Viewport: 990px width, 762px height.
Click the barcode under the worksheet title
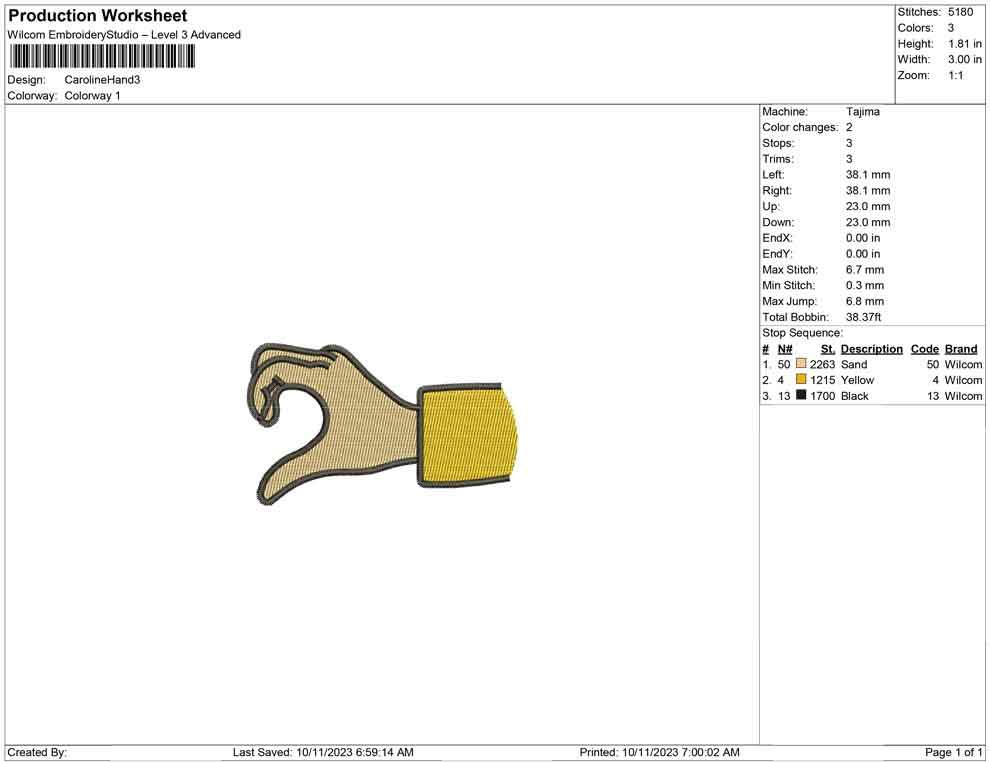tap(102, 57)
